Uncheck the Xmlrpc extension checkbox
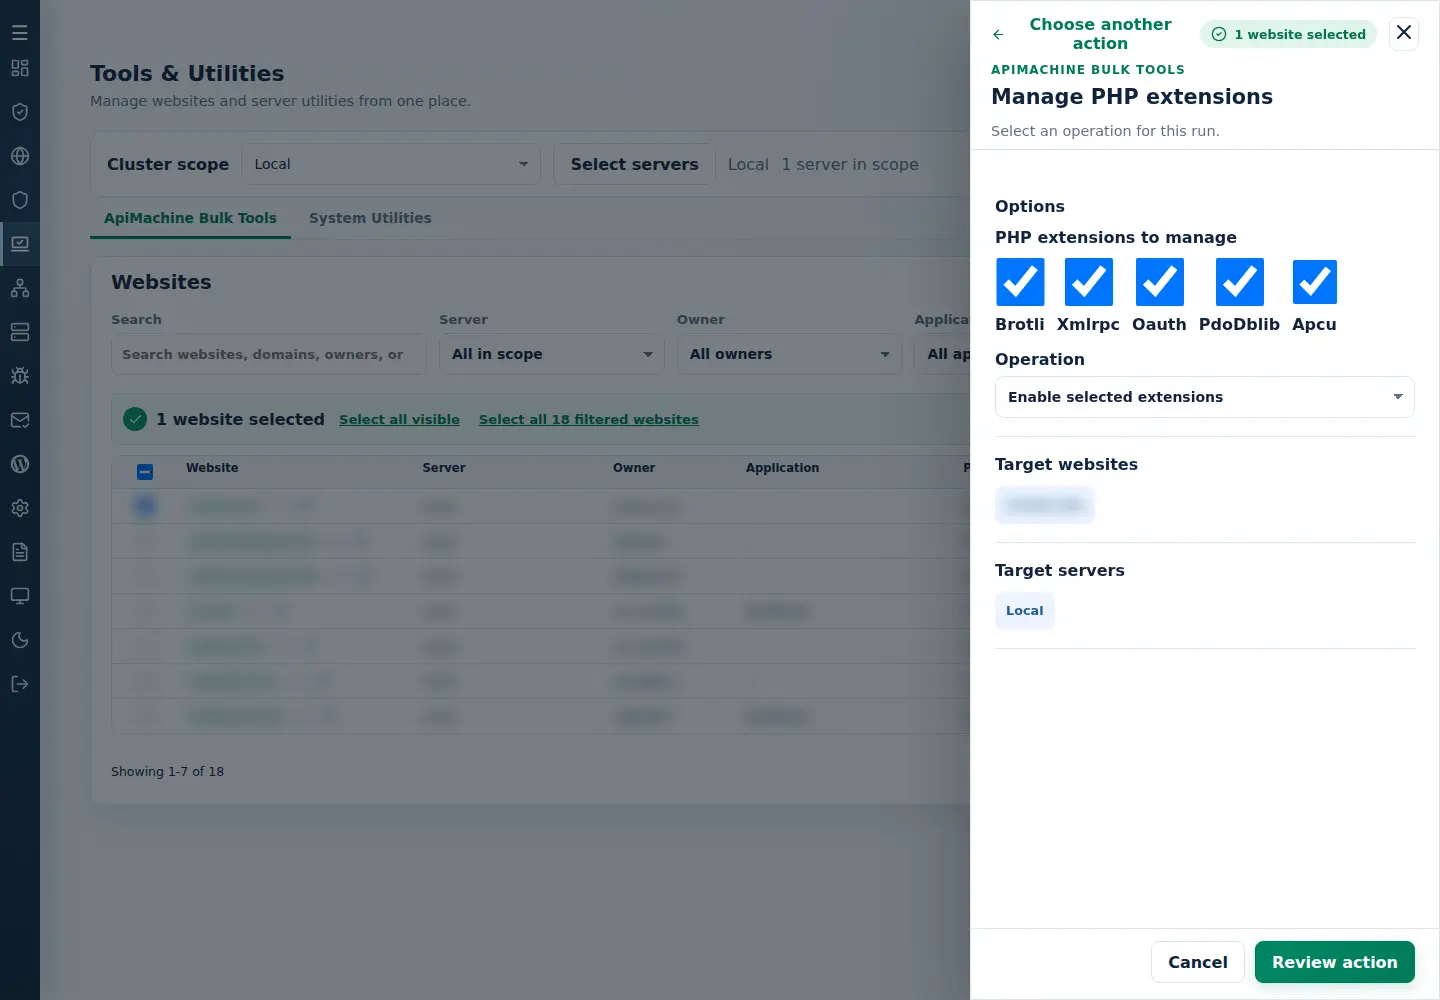 point(1089,282)
